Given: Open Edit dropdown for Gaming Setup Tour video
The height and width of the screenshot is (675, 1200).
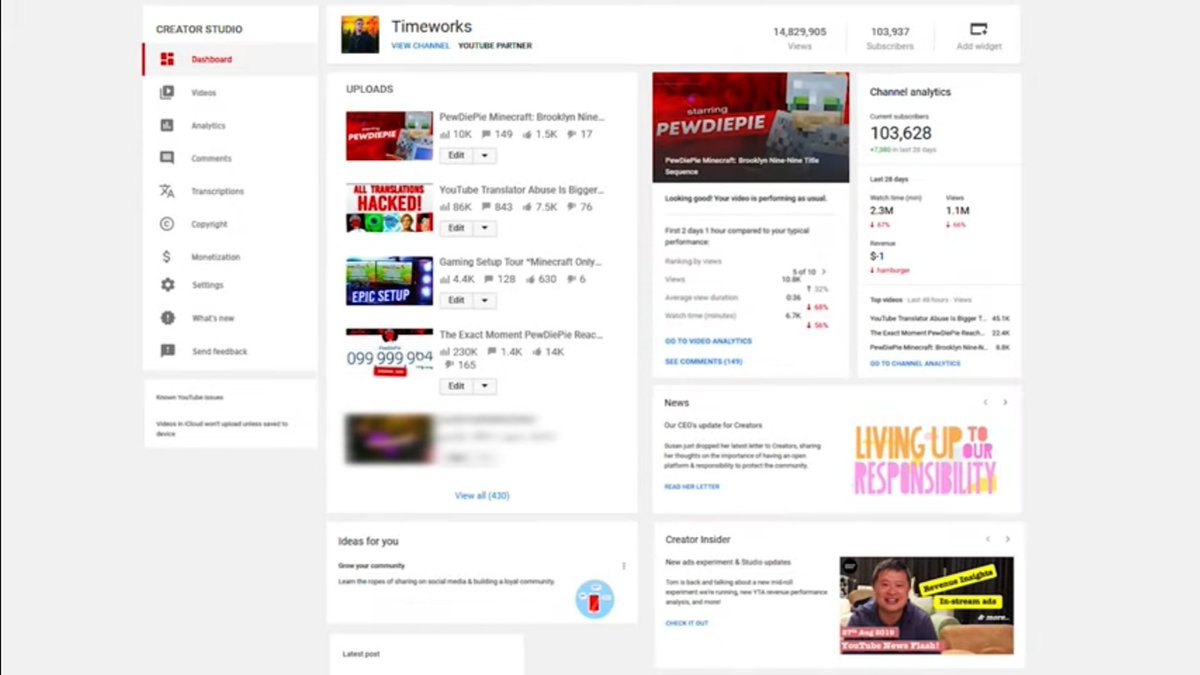Looking at the screenshot, I should 484,300.
